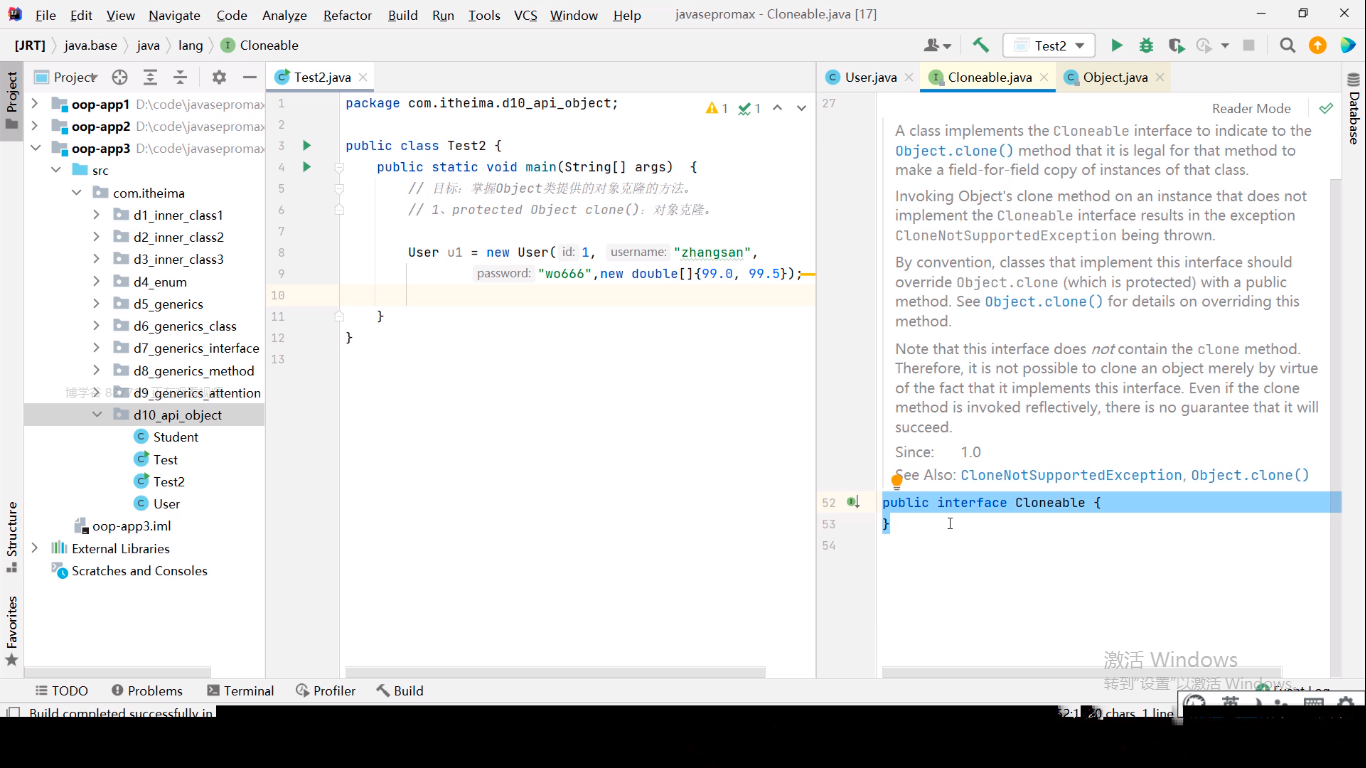This screenshot has width=1366, height=768.
Task: Start debugging with the bug icon
Action: tap(1146, 45)
